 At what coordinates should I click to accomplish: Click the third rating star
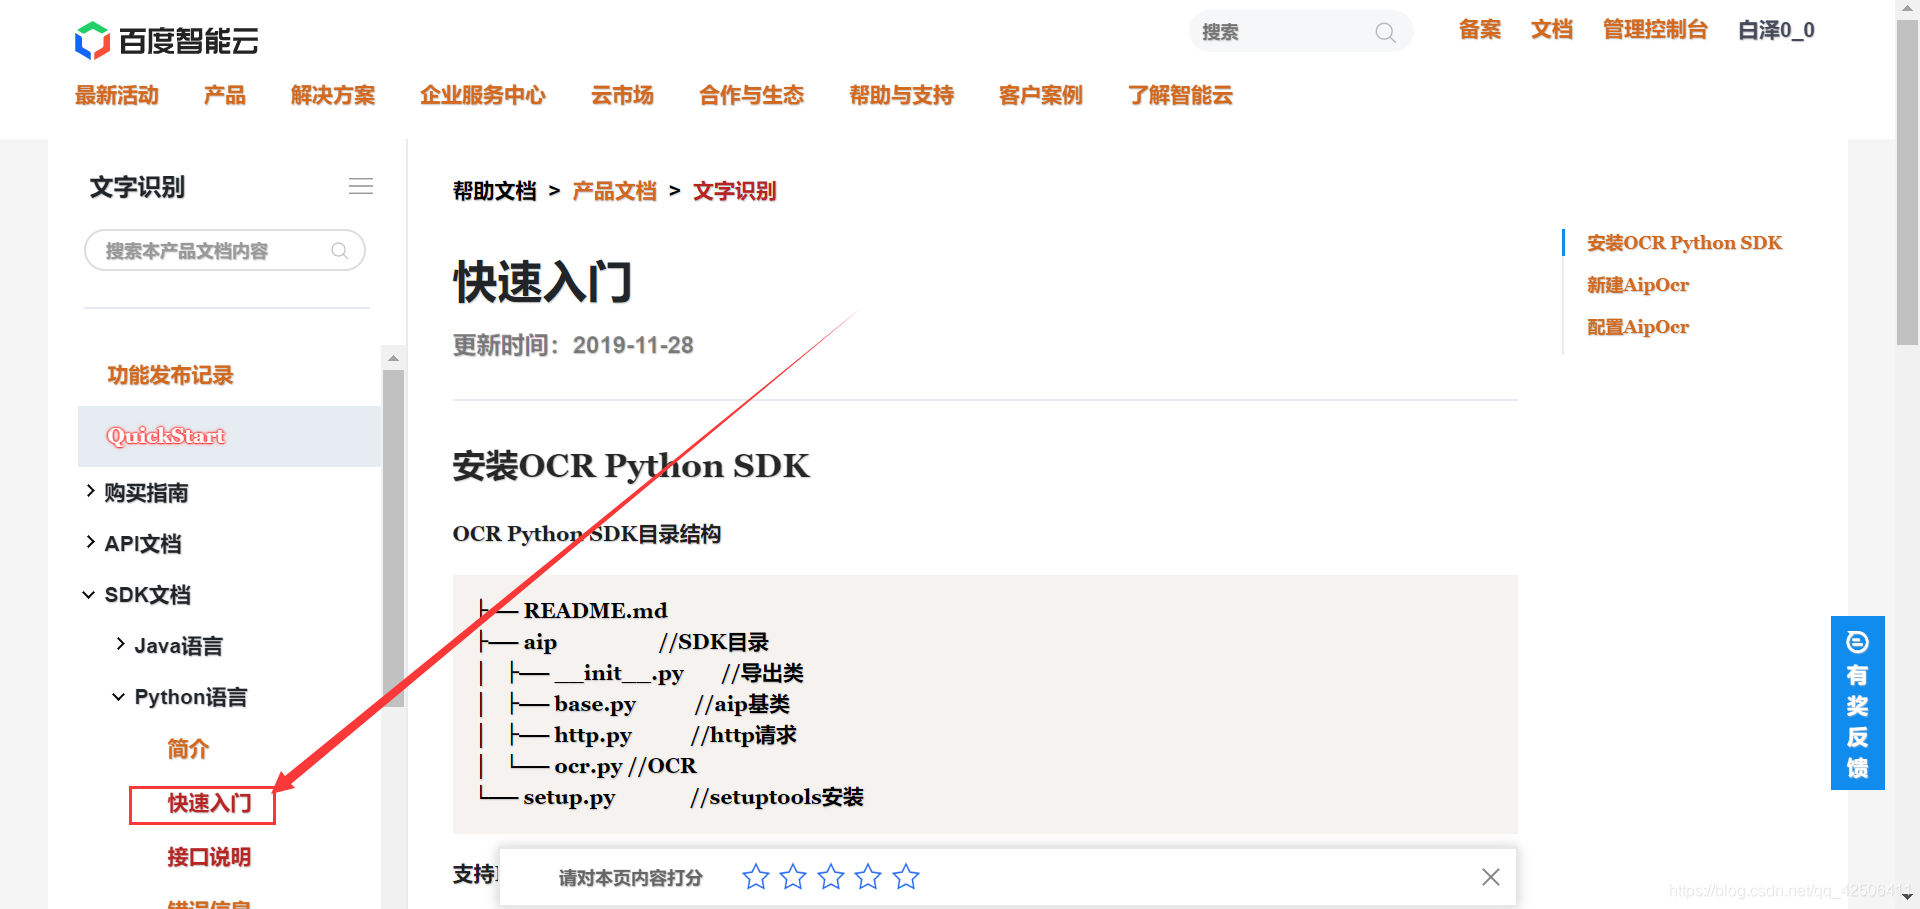(831, 877)
